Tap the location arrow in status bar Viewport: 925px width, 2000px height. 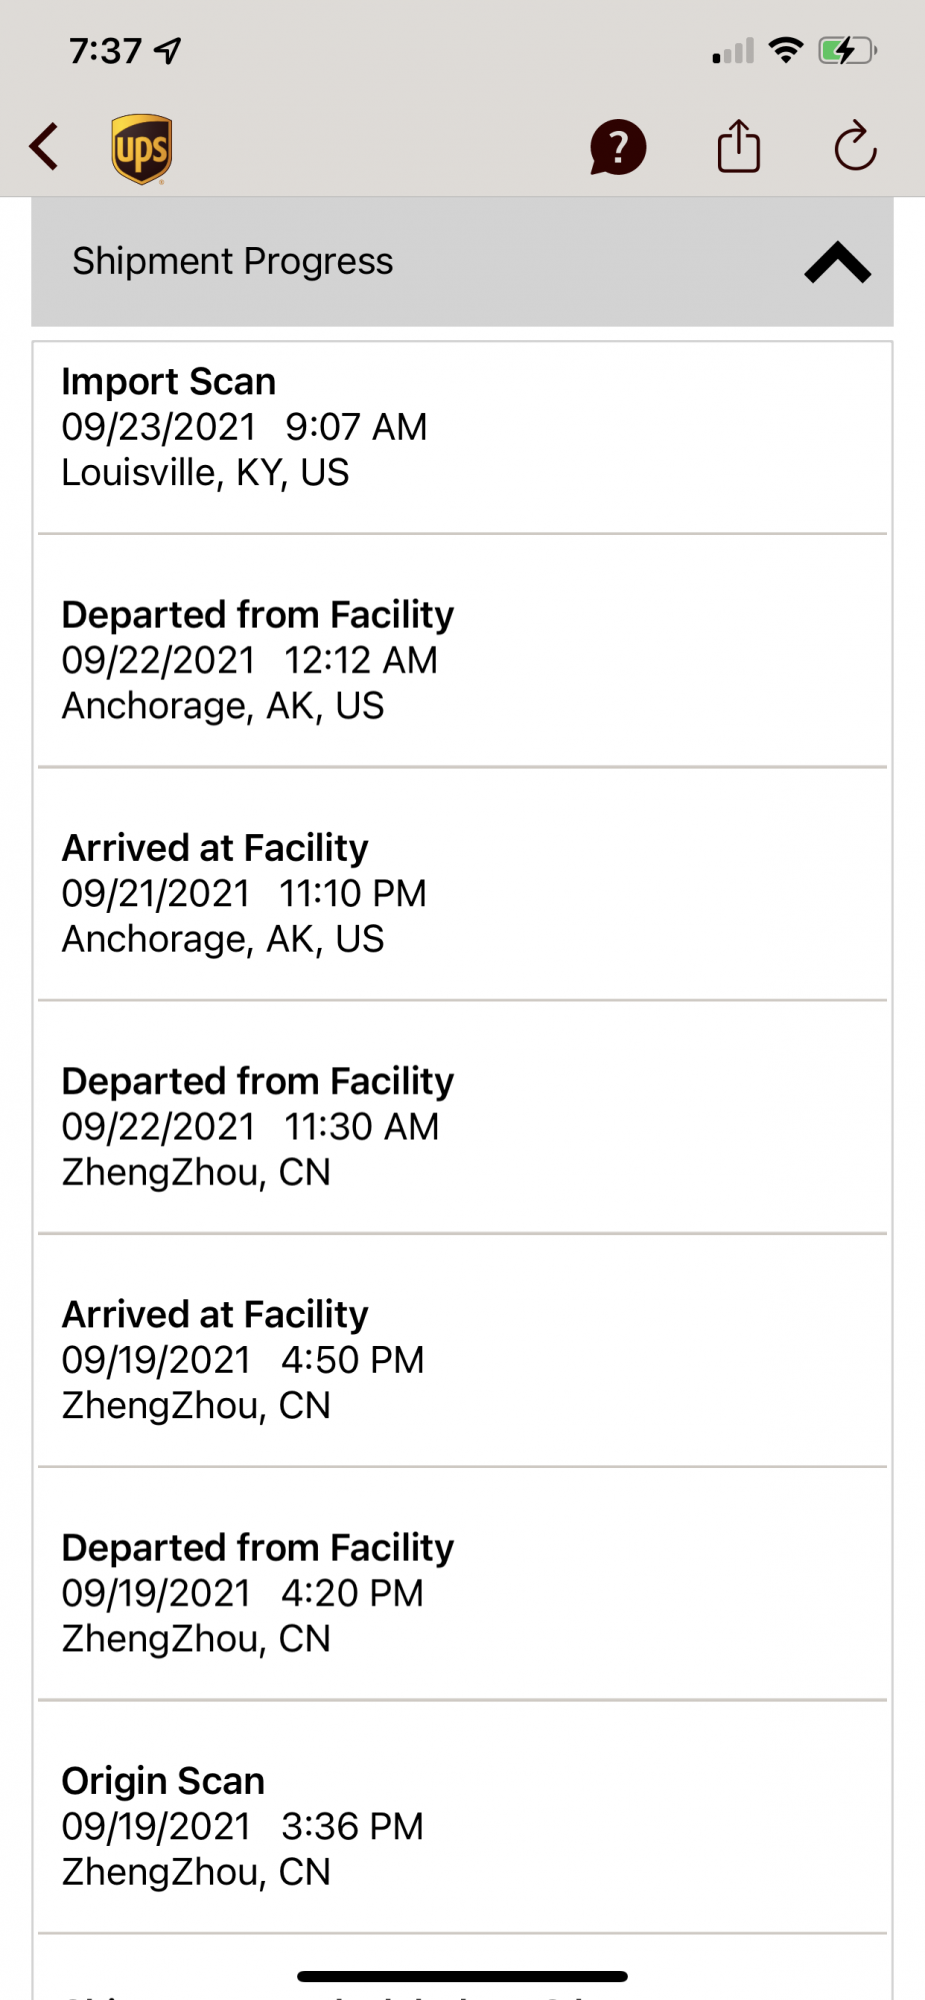[x=168, y=50]
